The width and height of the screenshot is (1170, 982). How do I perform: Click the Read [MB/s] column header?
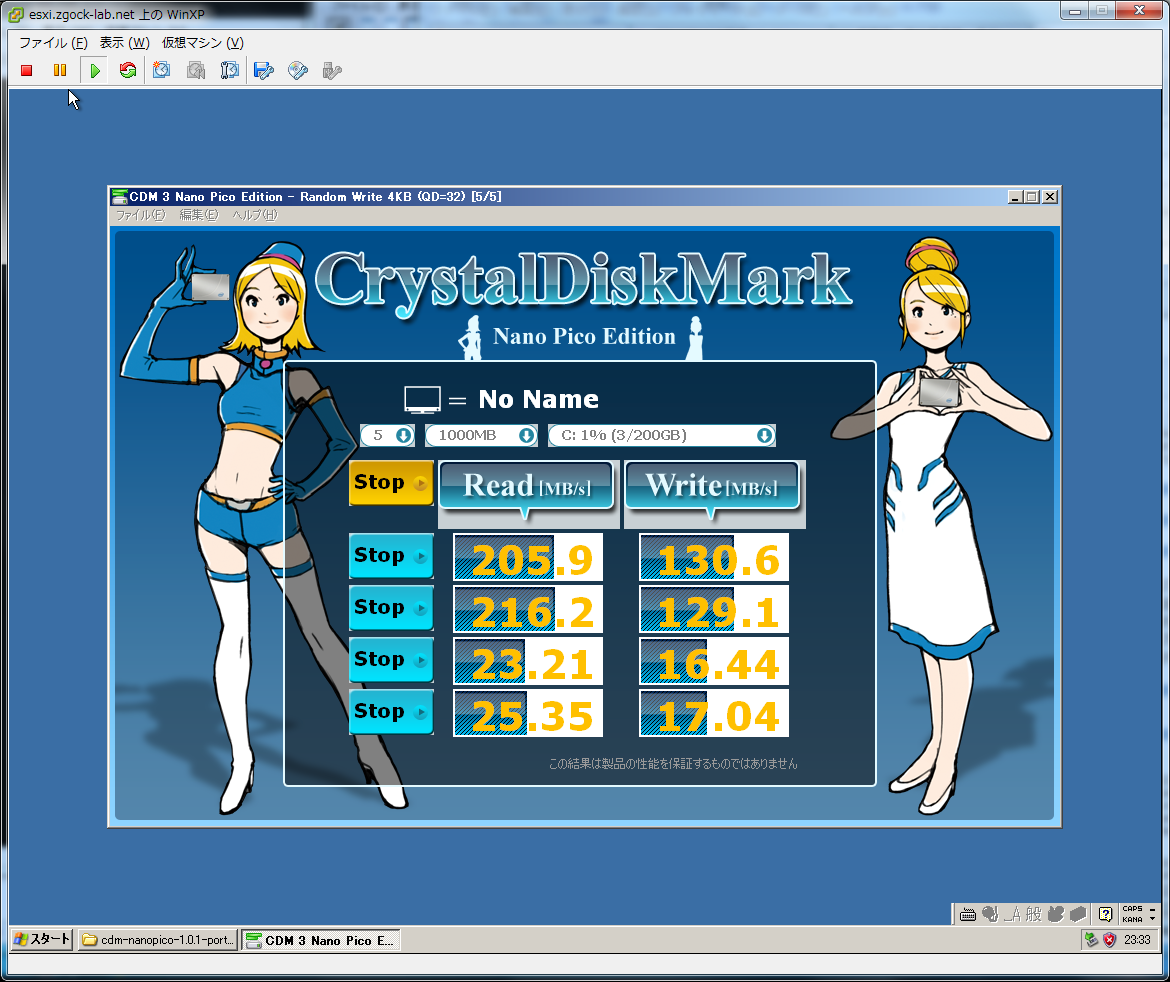(x=527, y=487)
